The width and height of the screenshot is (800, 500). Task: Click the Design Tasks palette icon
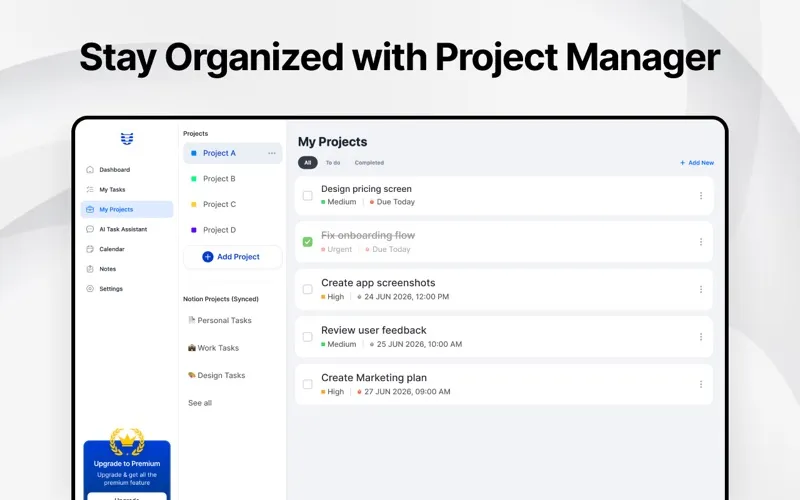coord(192,375)
